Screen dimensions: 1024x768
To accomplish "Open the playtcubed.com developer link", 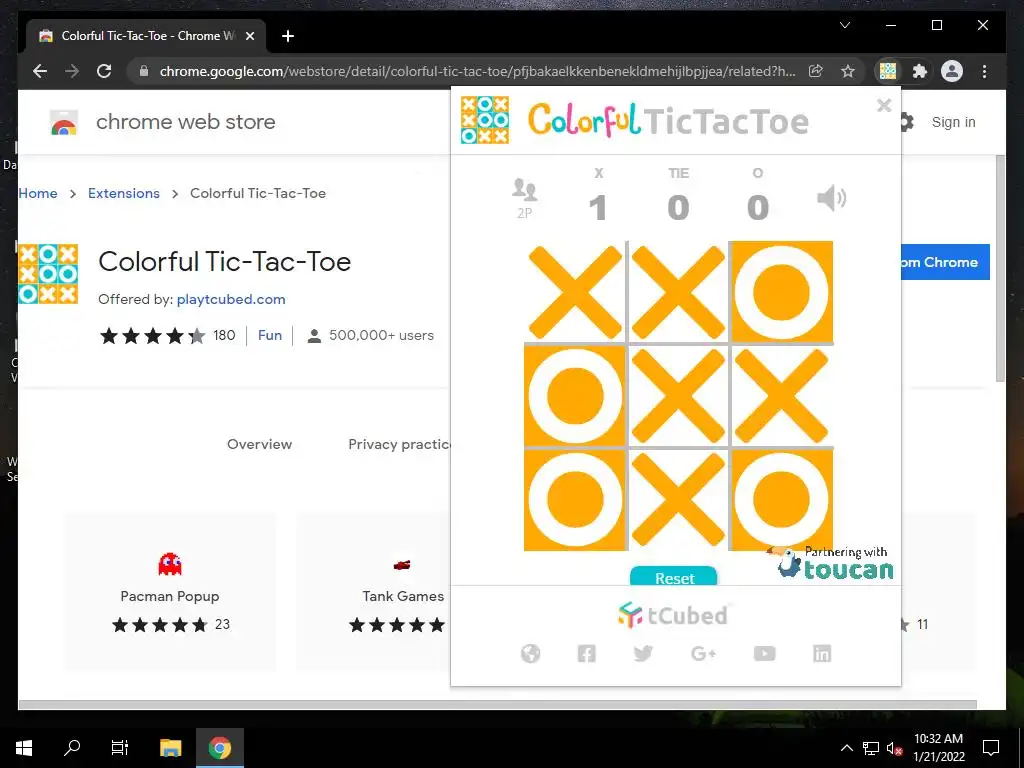I will coord(231,299).
